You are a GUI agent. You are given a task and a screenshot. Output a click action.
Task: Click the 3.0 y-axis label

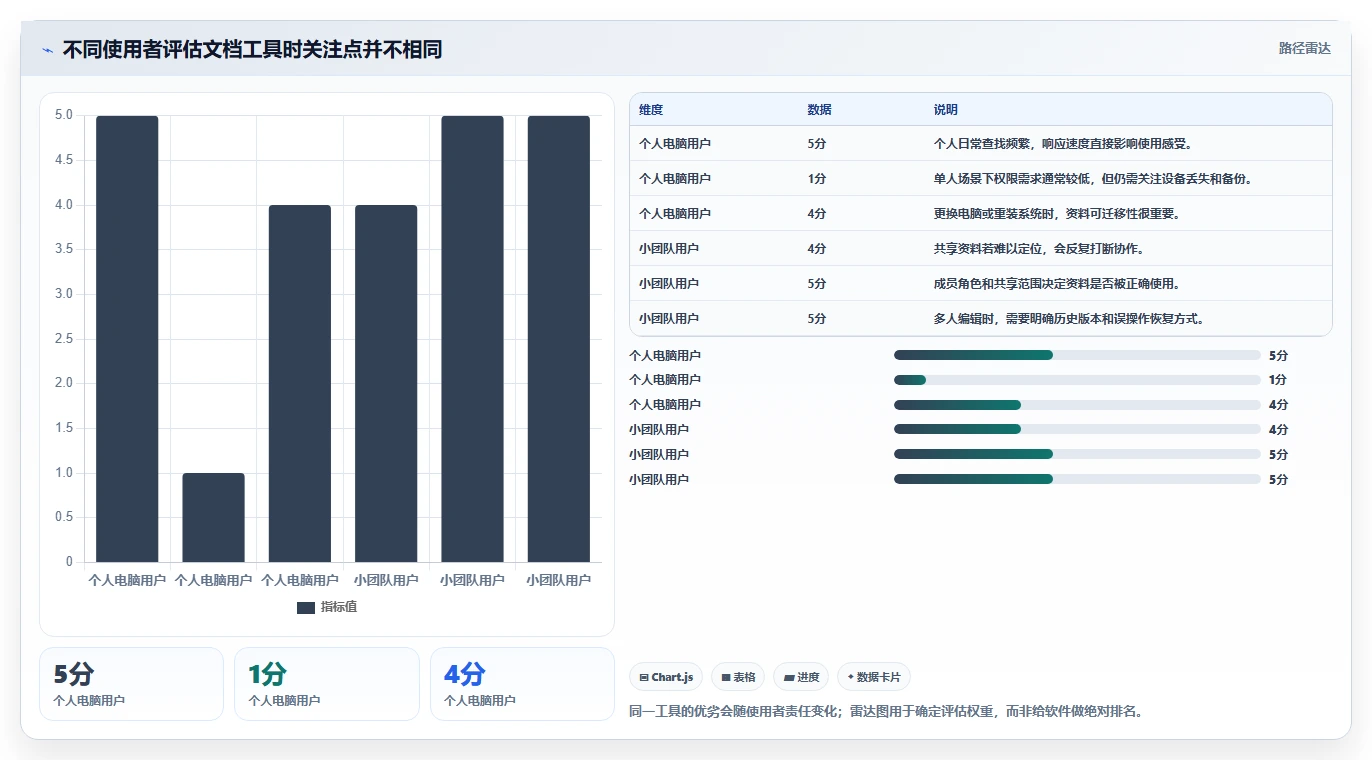[64, 294]
